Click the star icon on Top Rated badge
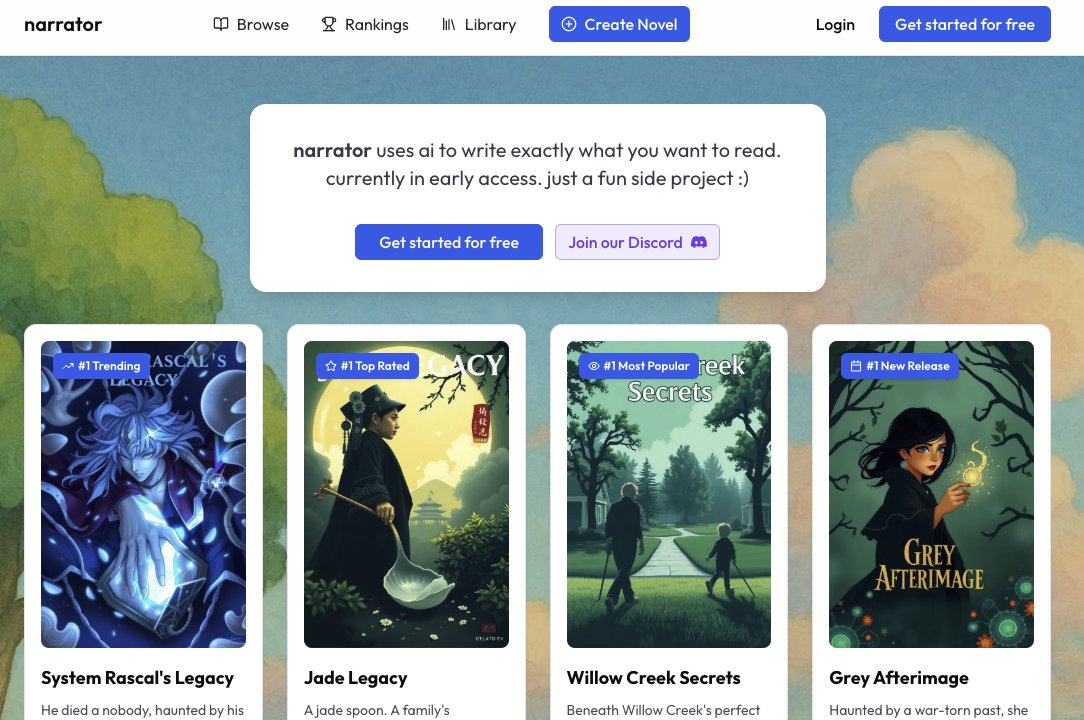Viewport: 1084px width, 720px height. pos(330,366)
